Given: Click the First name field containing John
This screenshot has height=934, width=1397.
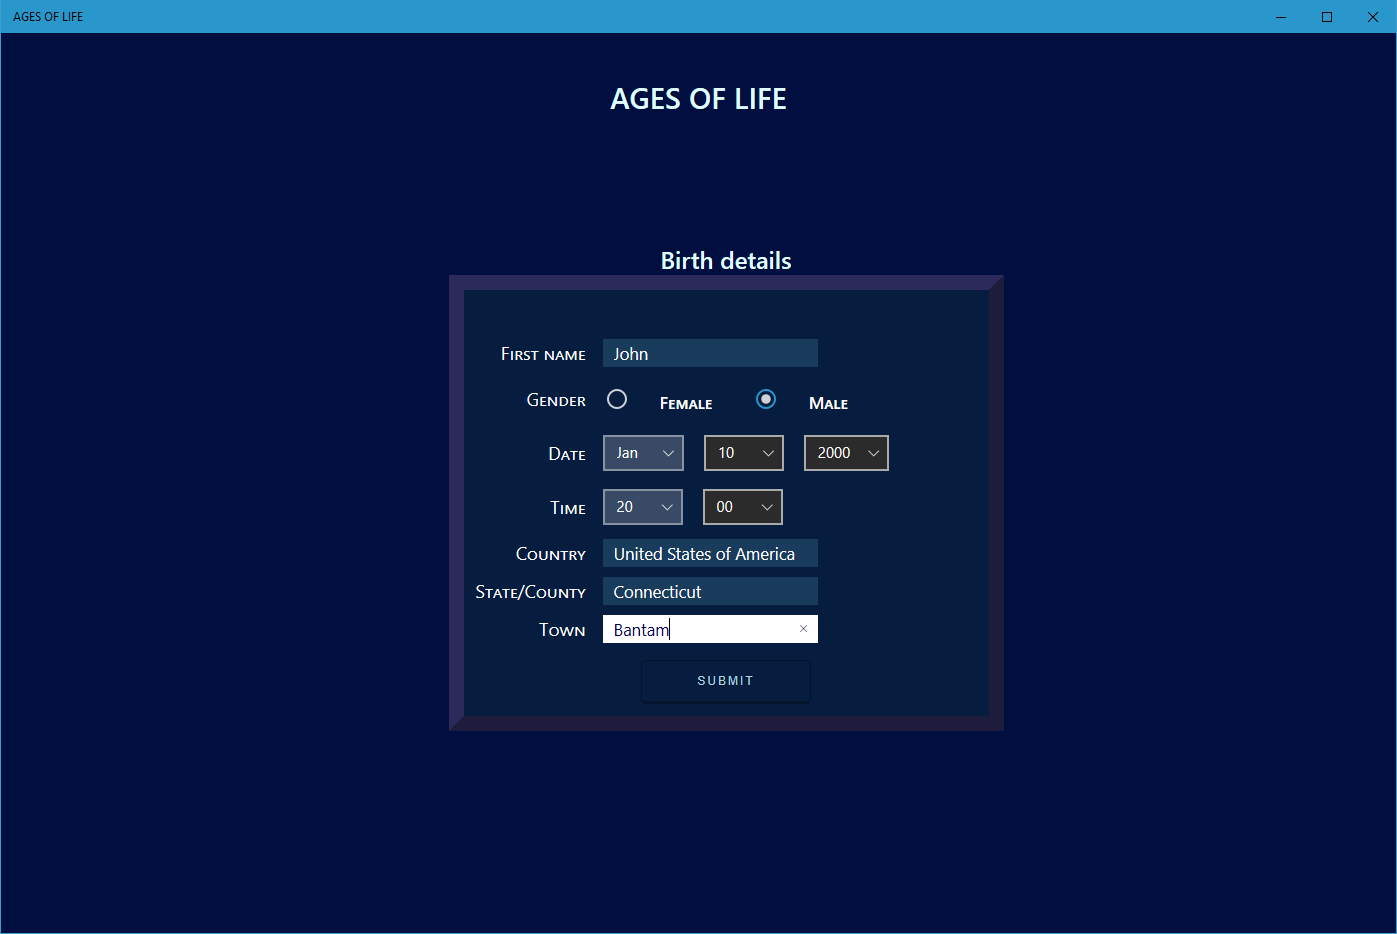Looking at the screenshot, I should tap(709, 353).
